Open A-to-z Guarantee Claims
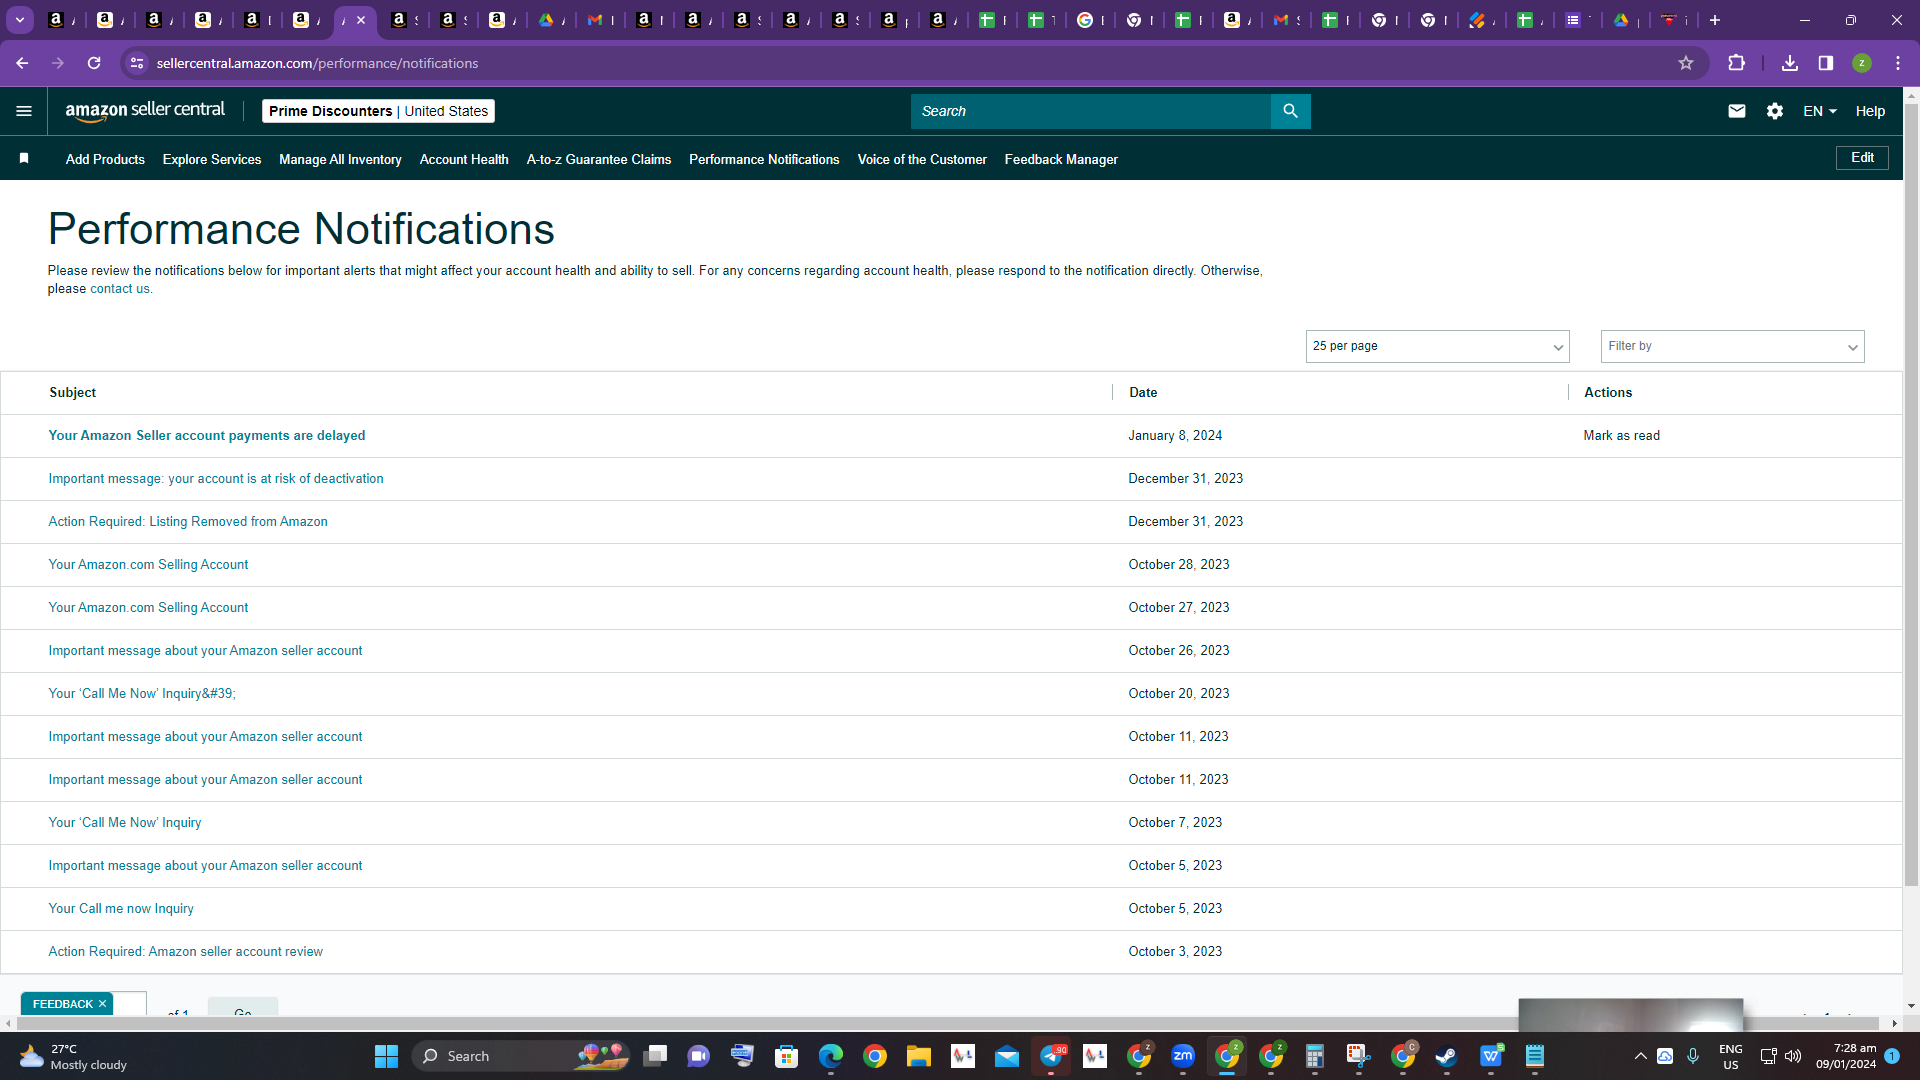Image resolution: width=1920 pixels, height=1080 pixels. click(599, 159)
